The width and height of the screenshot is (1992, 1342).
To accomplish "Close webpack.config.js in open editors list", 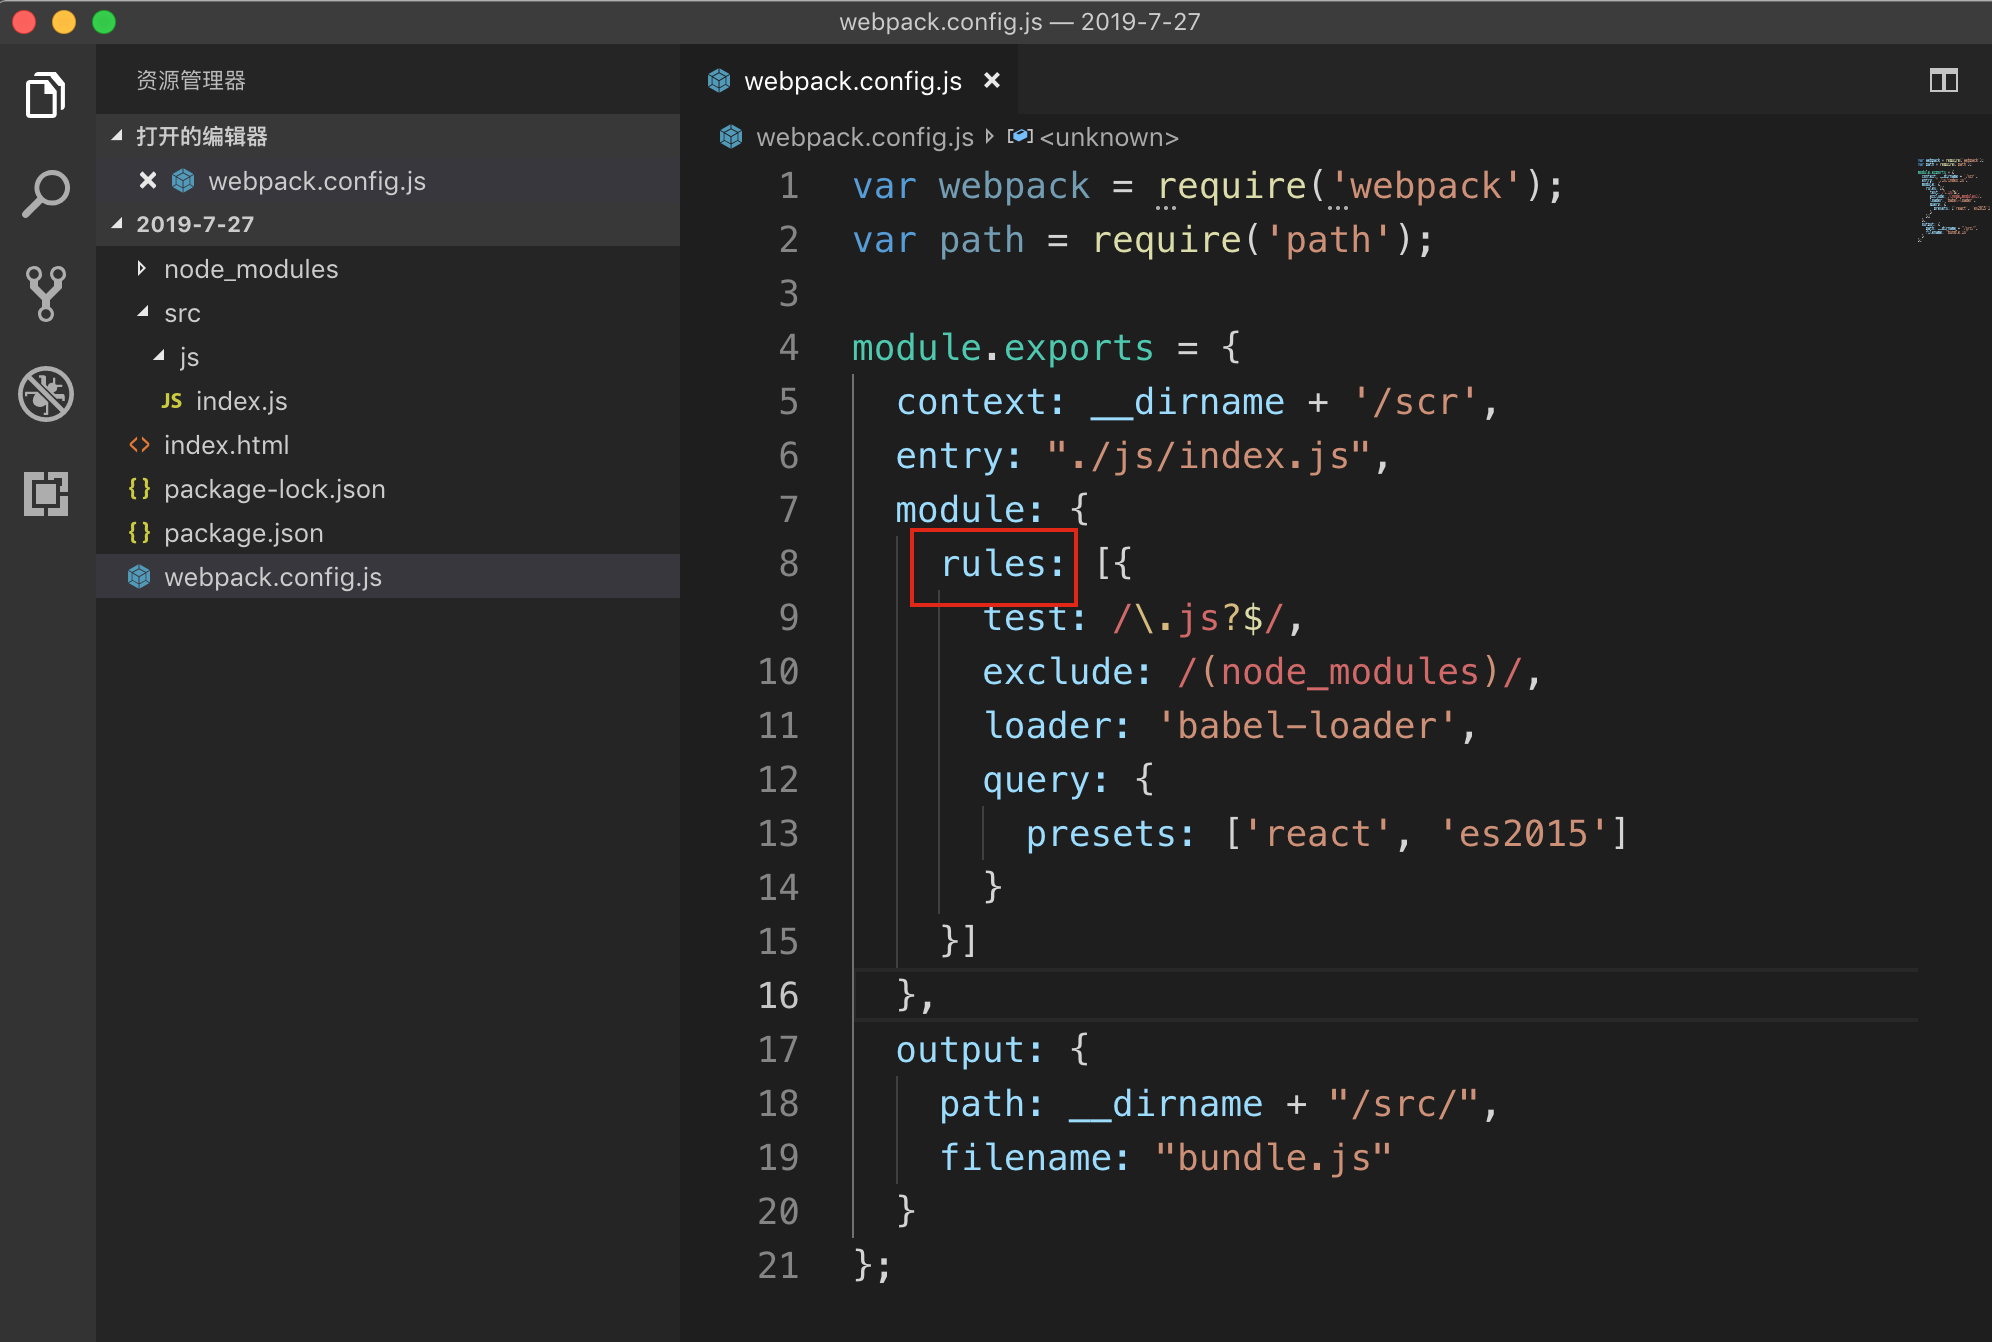I will point(148,181).
